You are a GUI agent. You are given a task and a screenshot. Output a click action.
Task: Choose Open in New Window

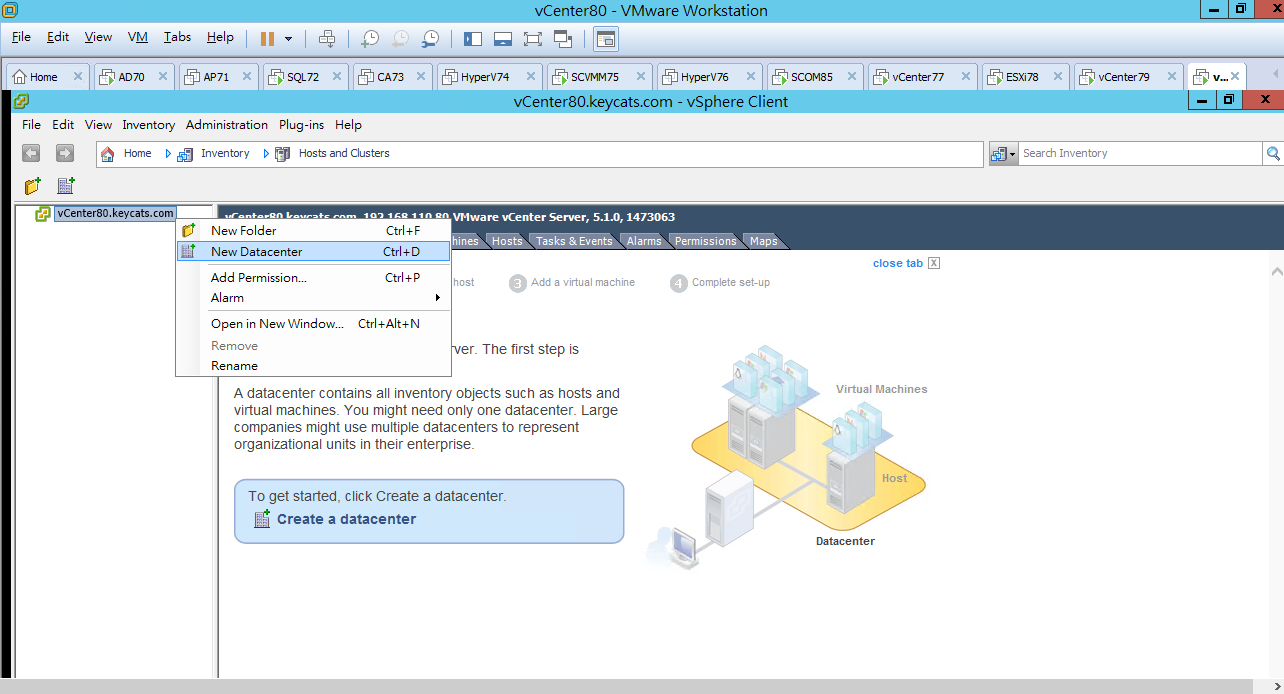(x=313, y=324)
